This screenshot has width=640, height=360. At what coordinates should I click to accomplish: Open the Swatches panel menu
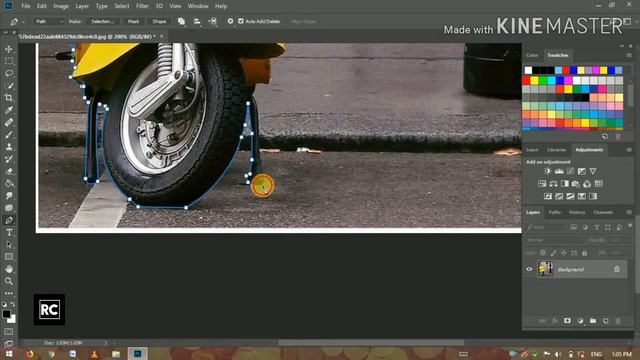629,55
